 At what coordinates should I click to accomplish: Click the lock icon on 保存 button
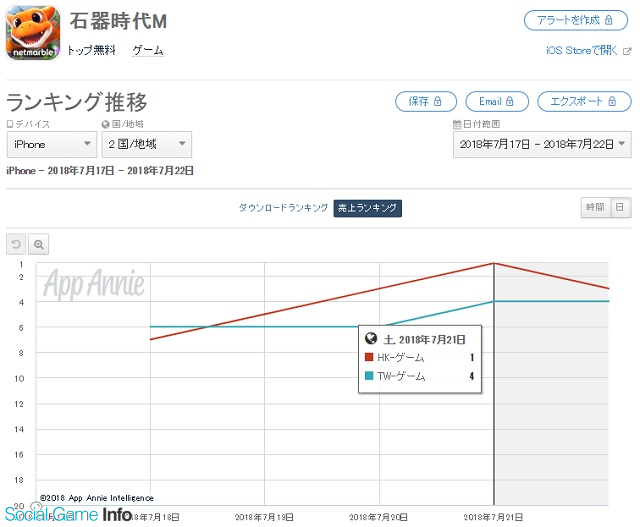click(438, 101)
